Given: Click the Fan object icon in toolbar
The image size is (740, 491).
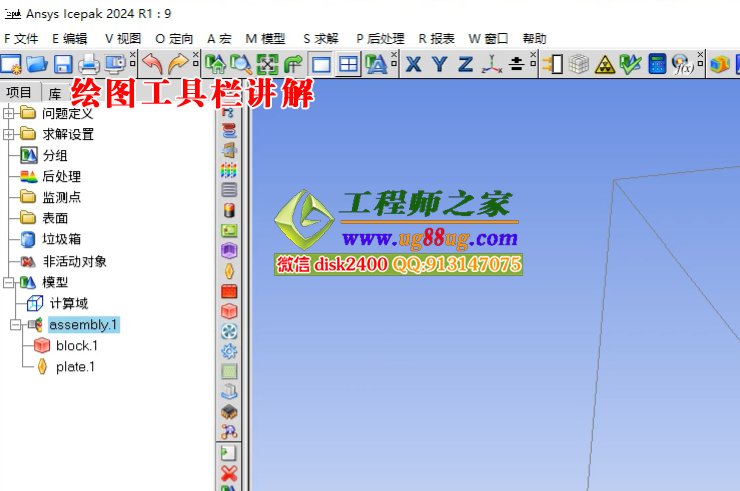Looking at the screenshot, I should [229, 331].
